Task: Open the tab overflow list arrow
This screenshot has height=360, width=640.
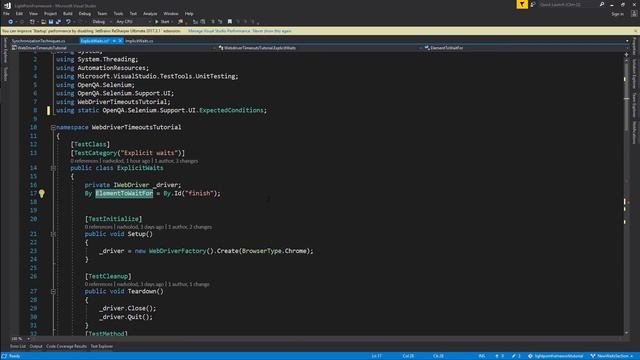Action: click(x=627, y=41)
